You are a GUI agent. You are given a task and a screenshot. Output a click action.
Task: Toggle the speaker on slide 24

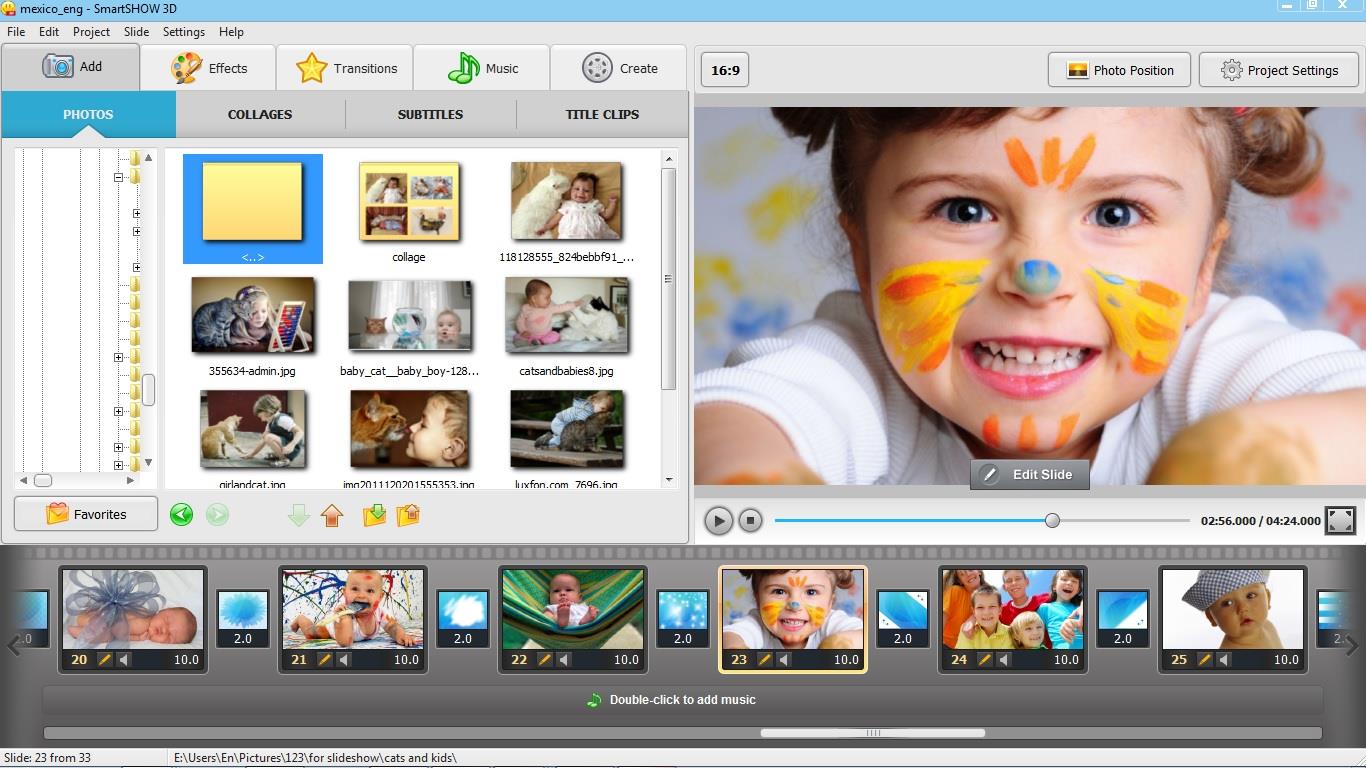coord(1005,660)
